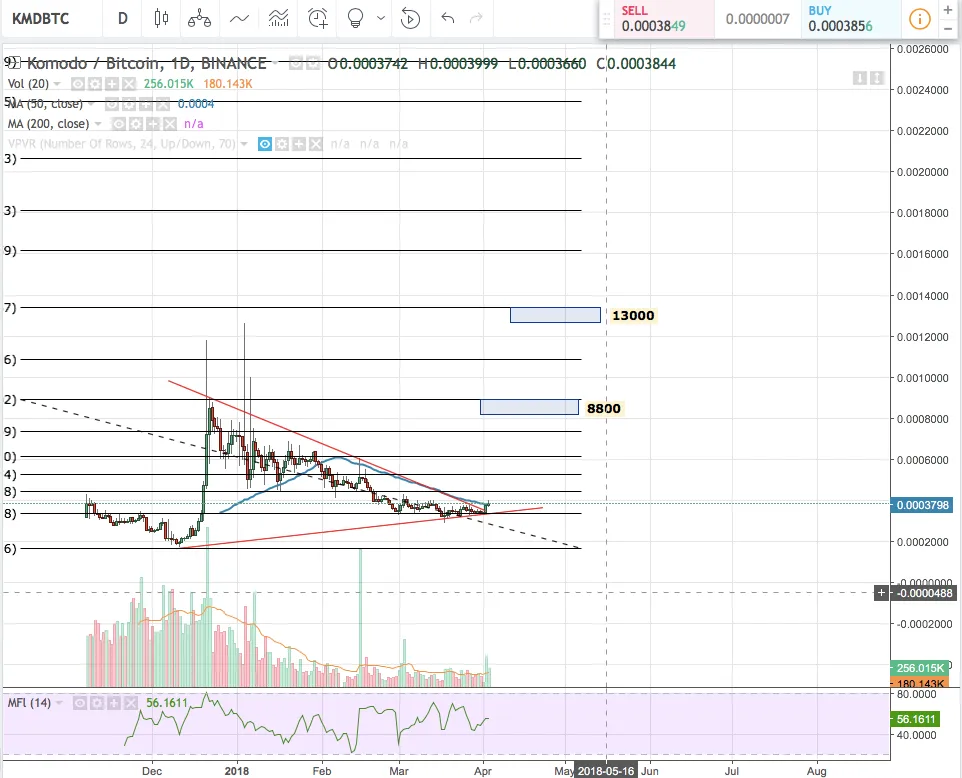Viewport: 962px width, 778px height.
Task: Click the orange order info icon
Action: [919, 20]
